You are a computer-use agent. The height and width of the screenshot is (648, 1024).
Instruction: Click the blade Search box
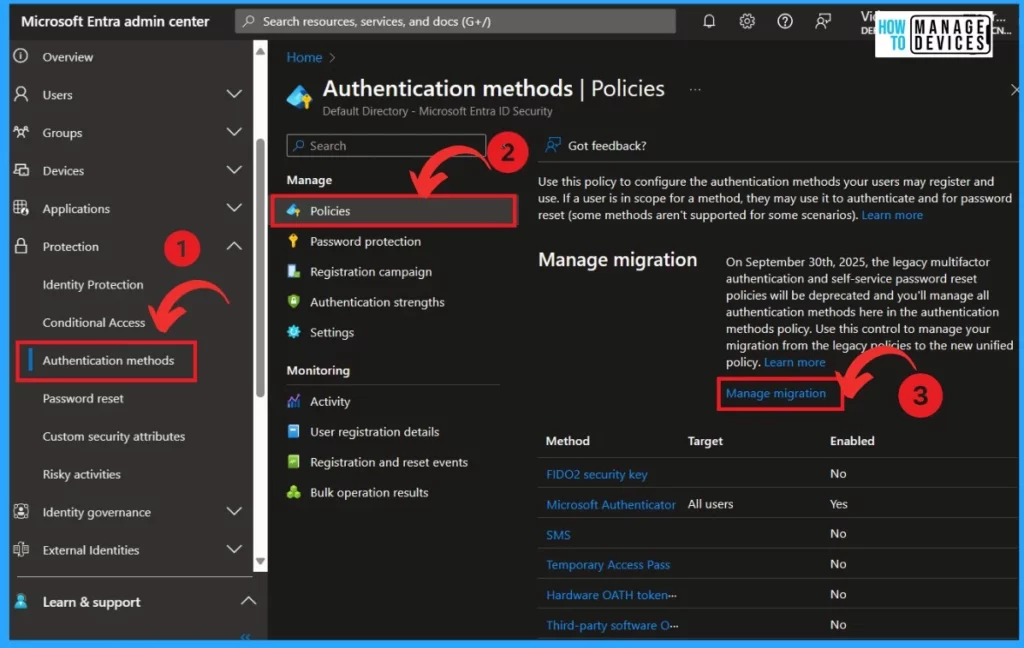click(386, 145)
